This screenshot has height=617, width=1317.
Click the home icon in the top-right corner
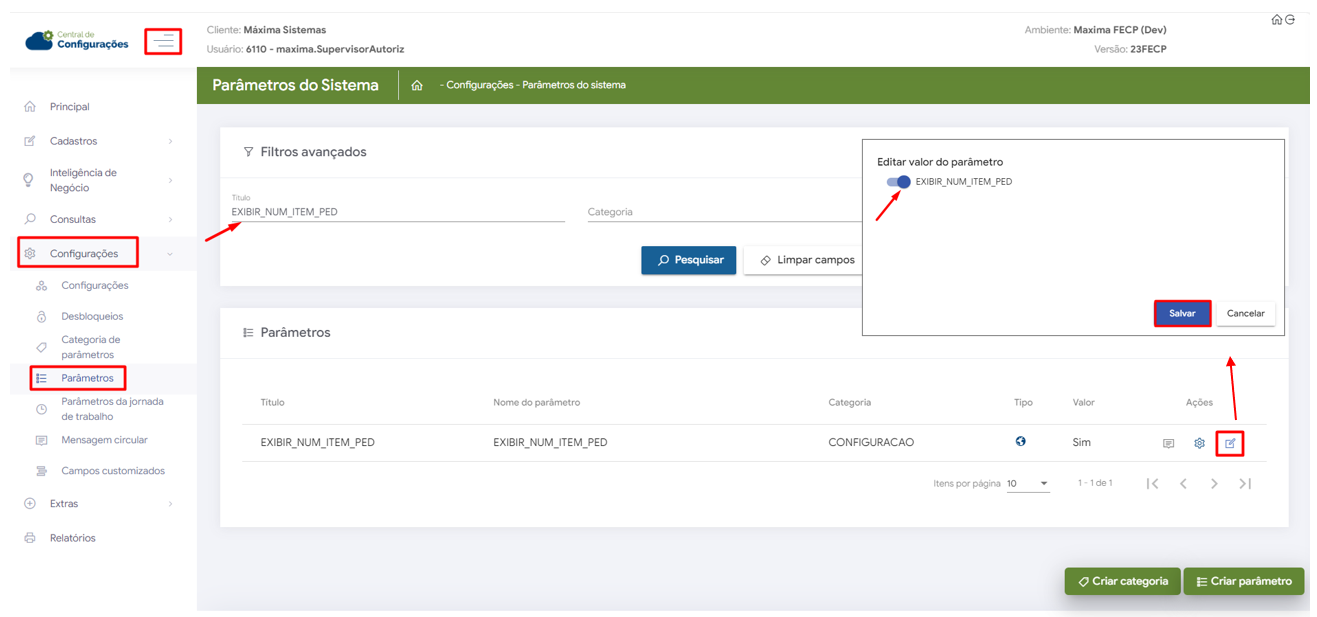tap(1276, 20)
